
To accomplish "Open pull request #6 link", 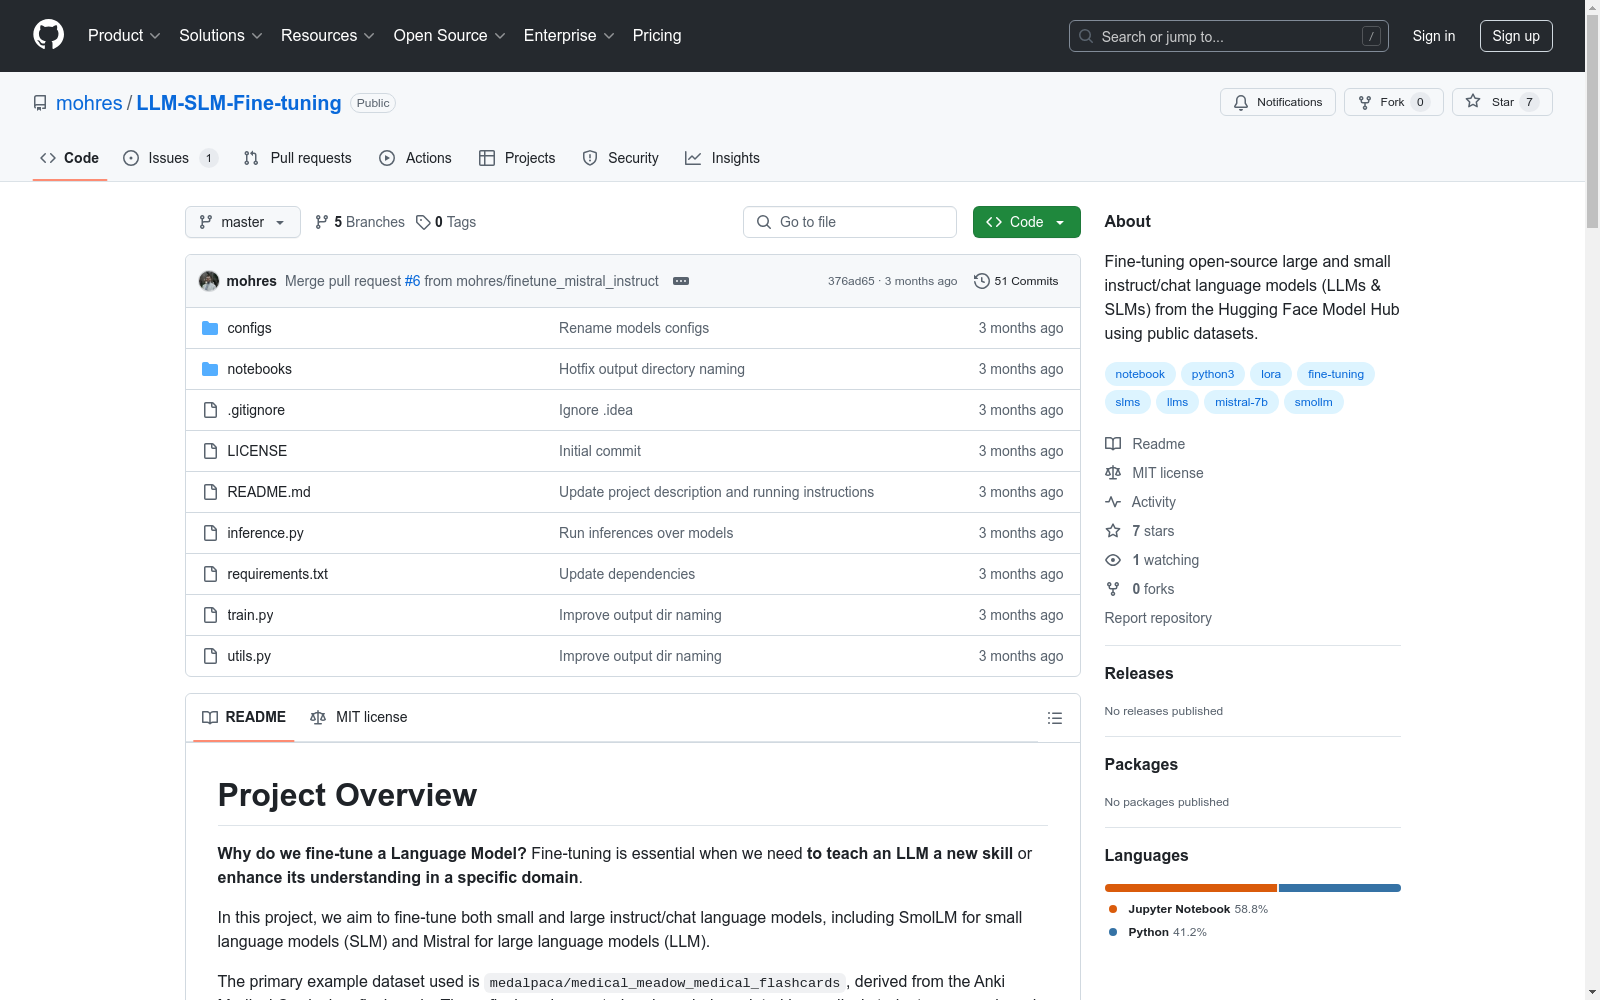I will [412, 281].
